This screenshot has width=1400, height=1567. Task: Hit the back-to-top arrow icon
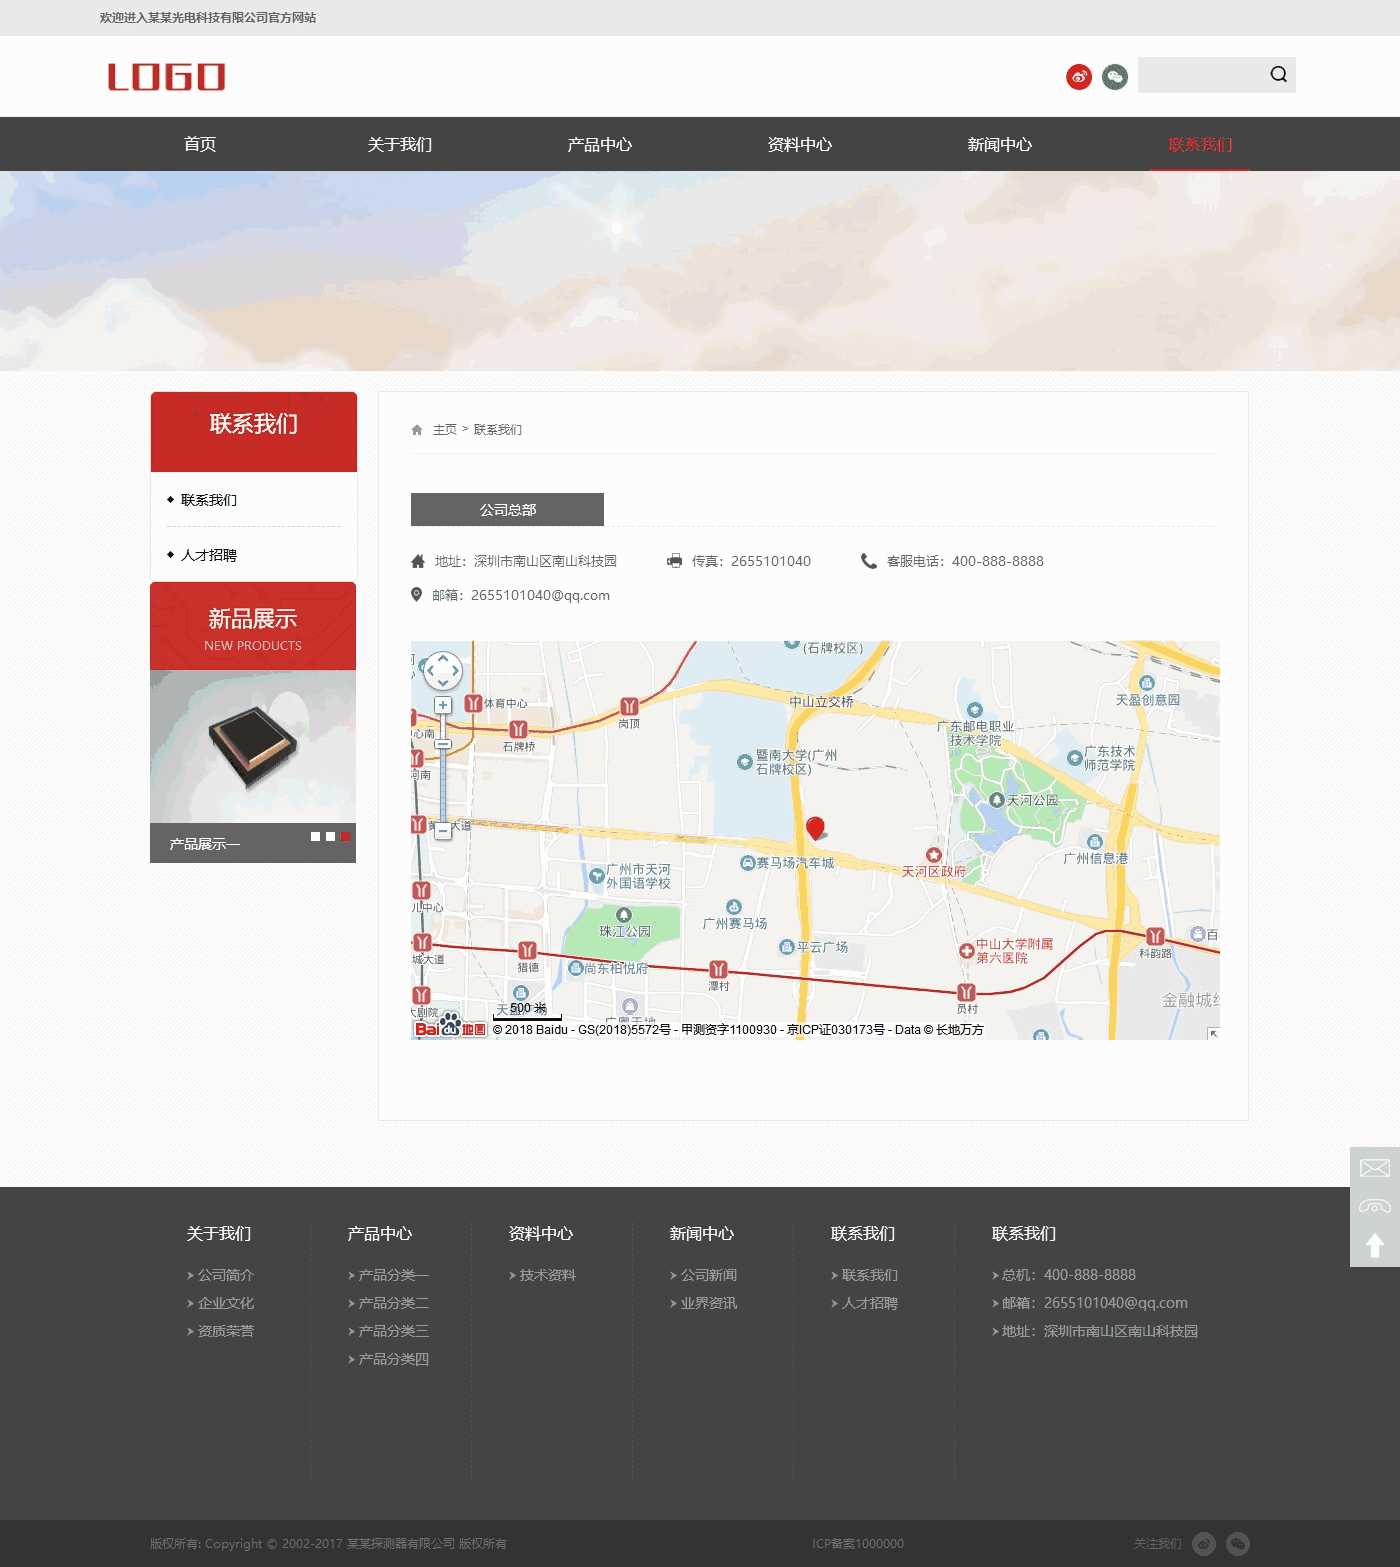coord(1374,1245)
